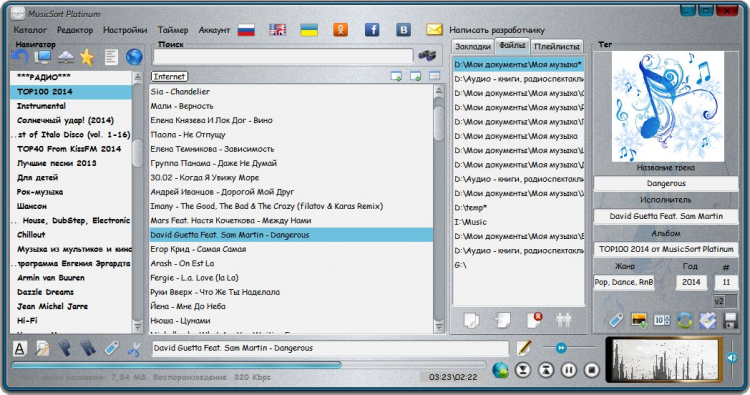Click the playback progress bar
Image resolution: width=750 pixels, height=395 pixels.
tap(248, 365)
